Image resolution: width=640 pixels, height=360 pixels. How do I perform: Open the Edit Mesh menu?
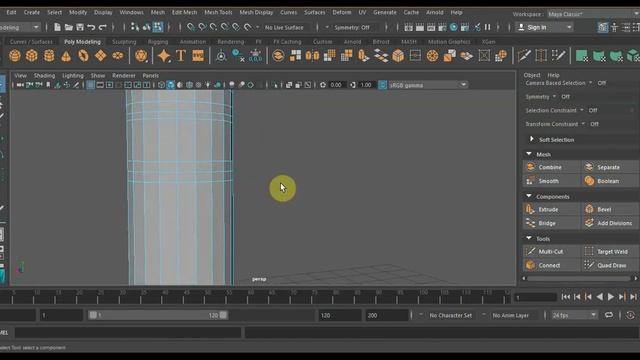[184, 12]
